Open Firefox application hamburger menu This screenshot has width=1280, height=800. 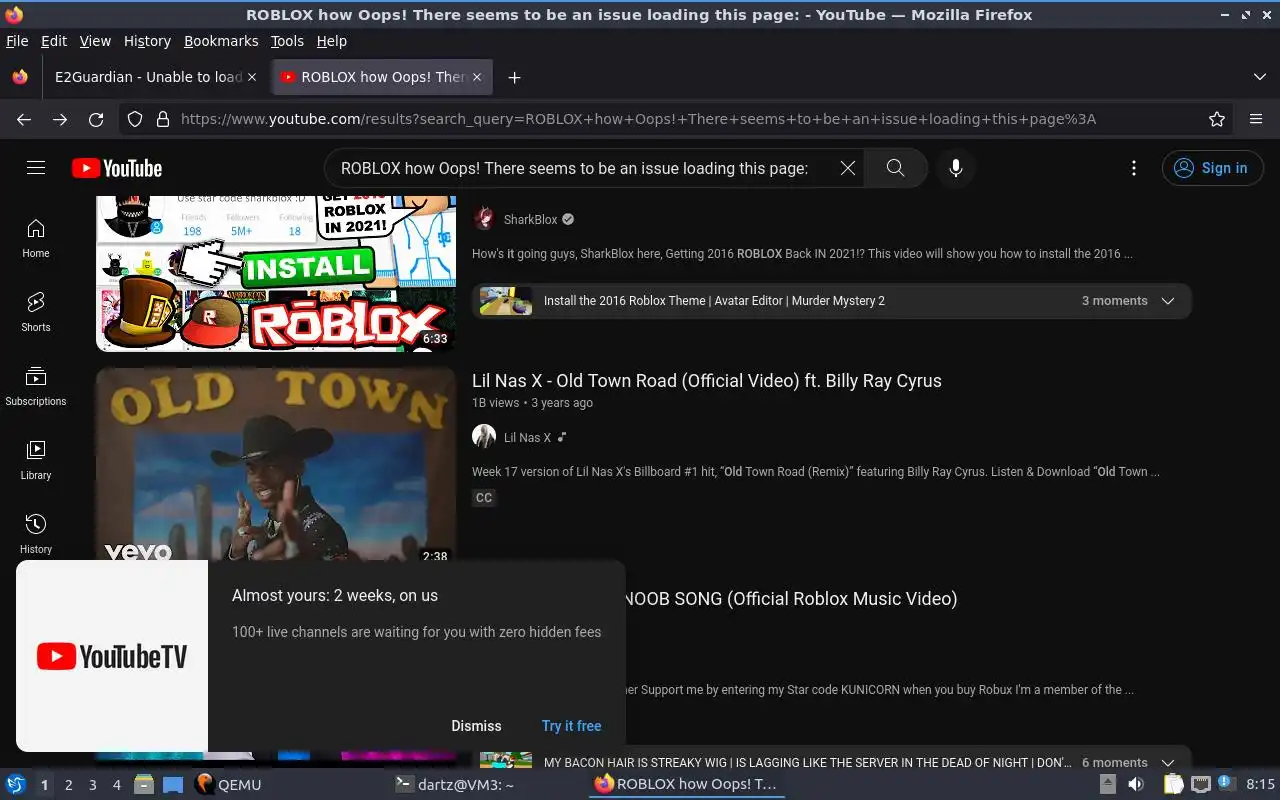tap(1256, 119)
